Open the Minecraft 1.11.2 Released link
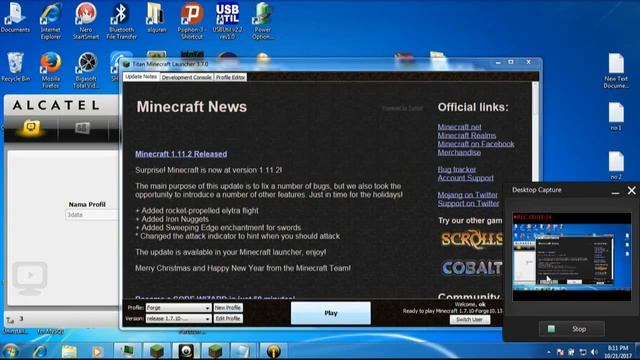Viewport: 640px width, 360px height. (181, 154)
